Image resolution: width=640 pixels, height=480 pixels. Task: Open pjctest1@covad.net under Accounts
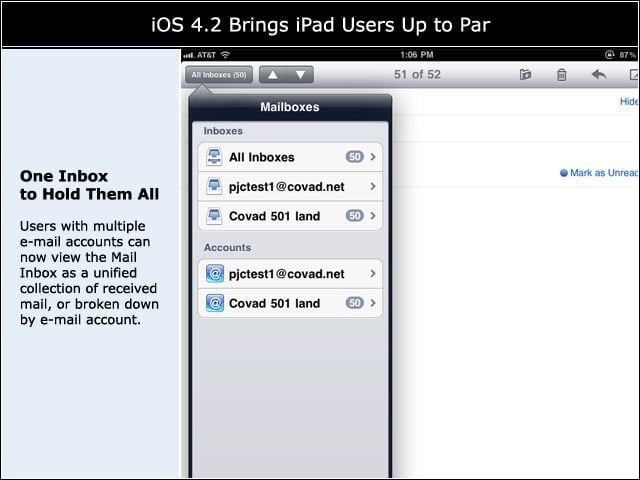pos(290,274)
